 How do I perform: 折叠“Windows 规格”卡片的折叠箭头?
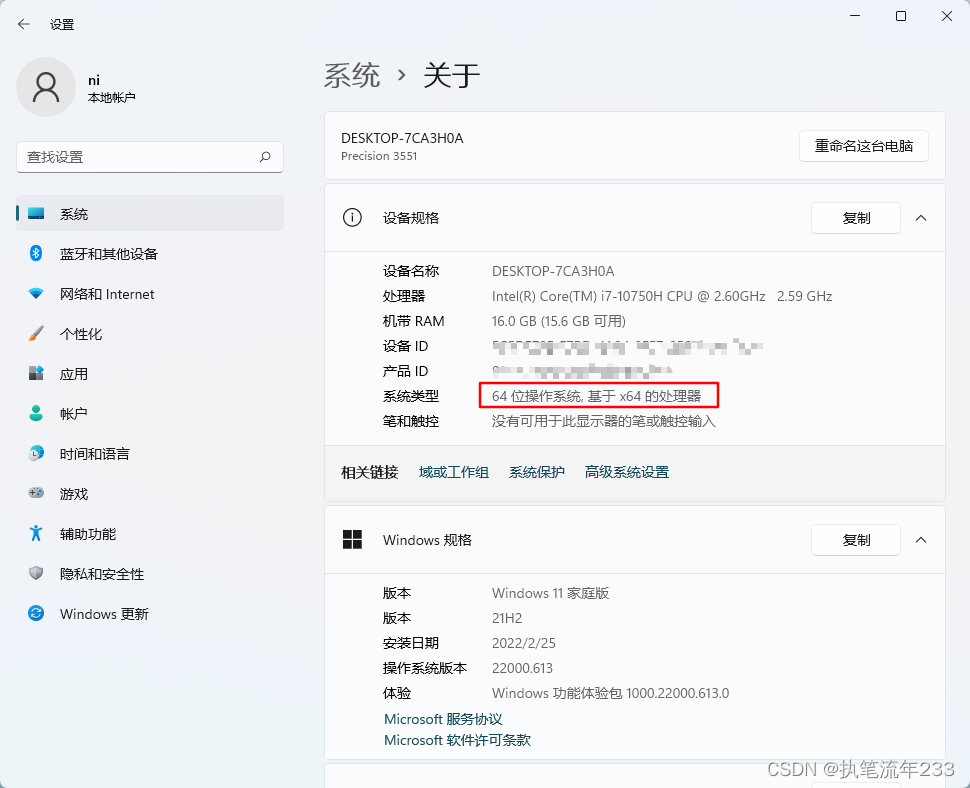[x=920, y=540]
